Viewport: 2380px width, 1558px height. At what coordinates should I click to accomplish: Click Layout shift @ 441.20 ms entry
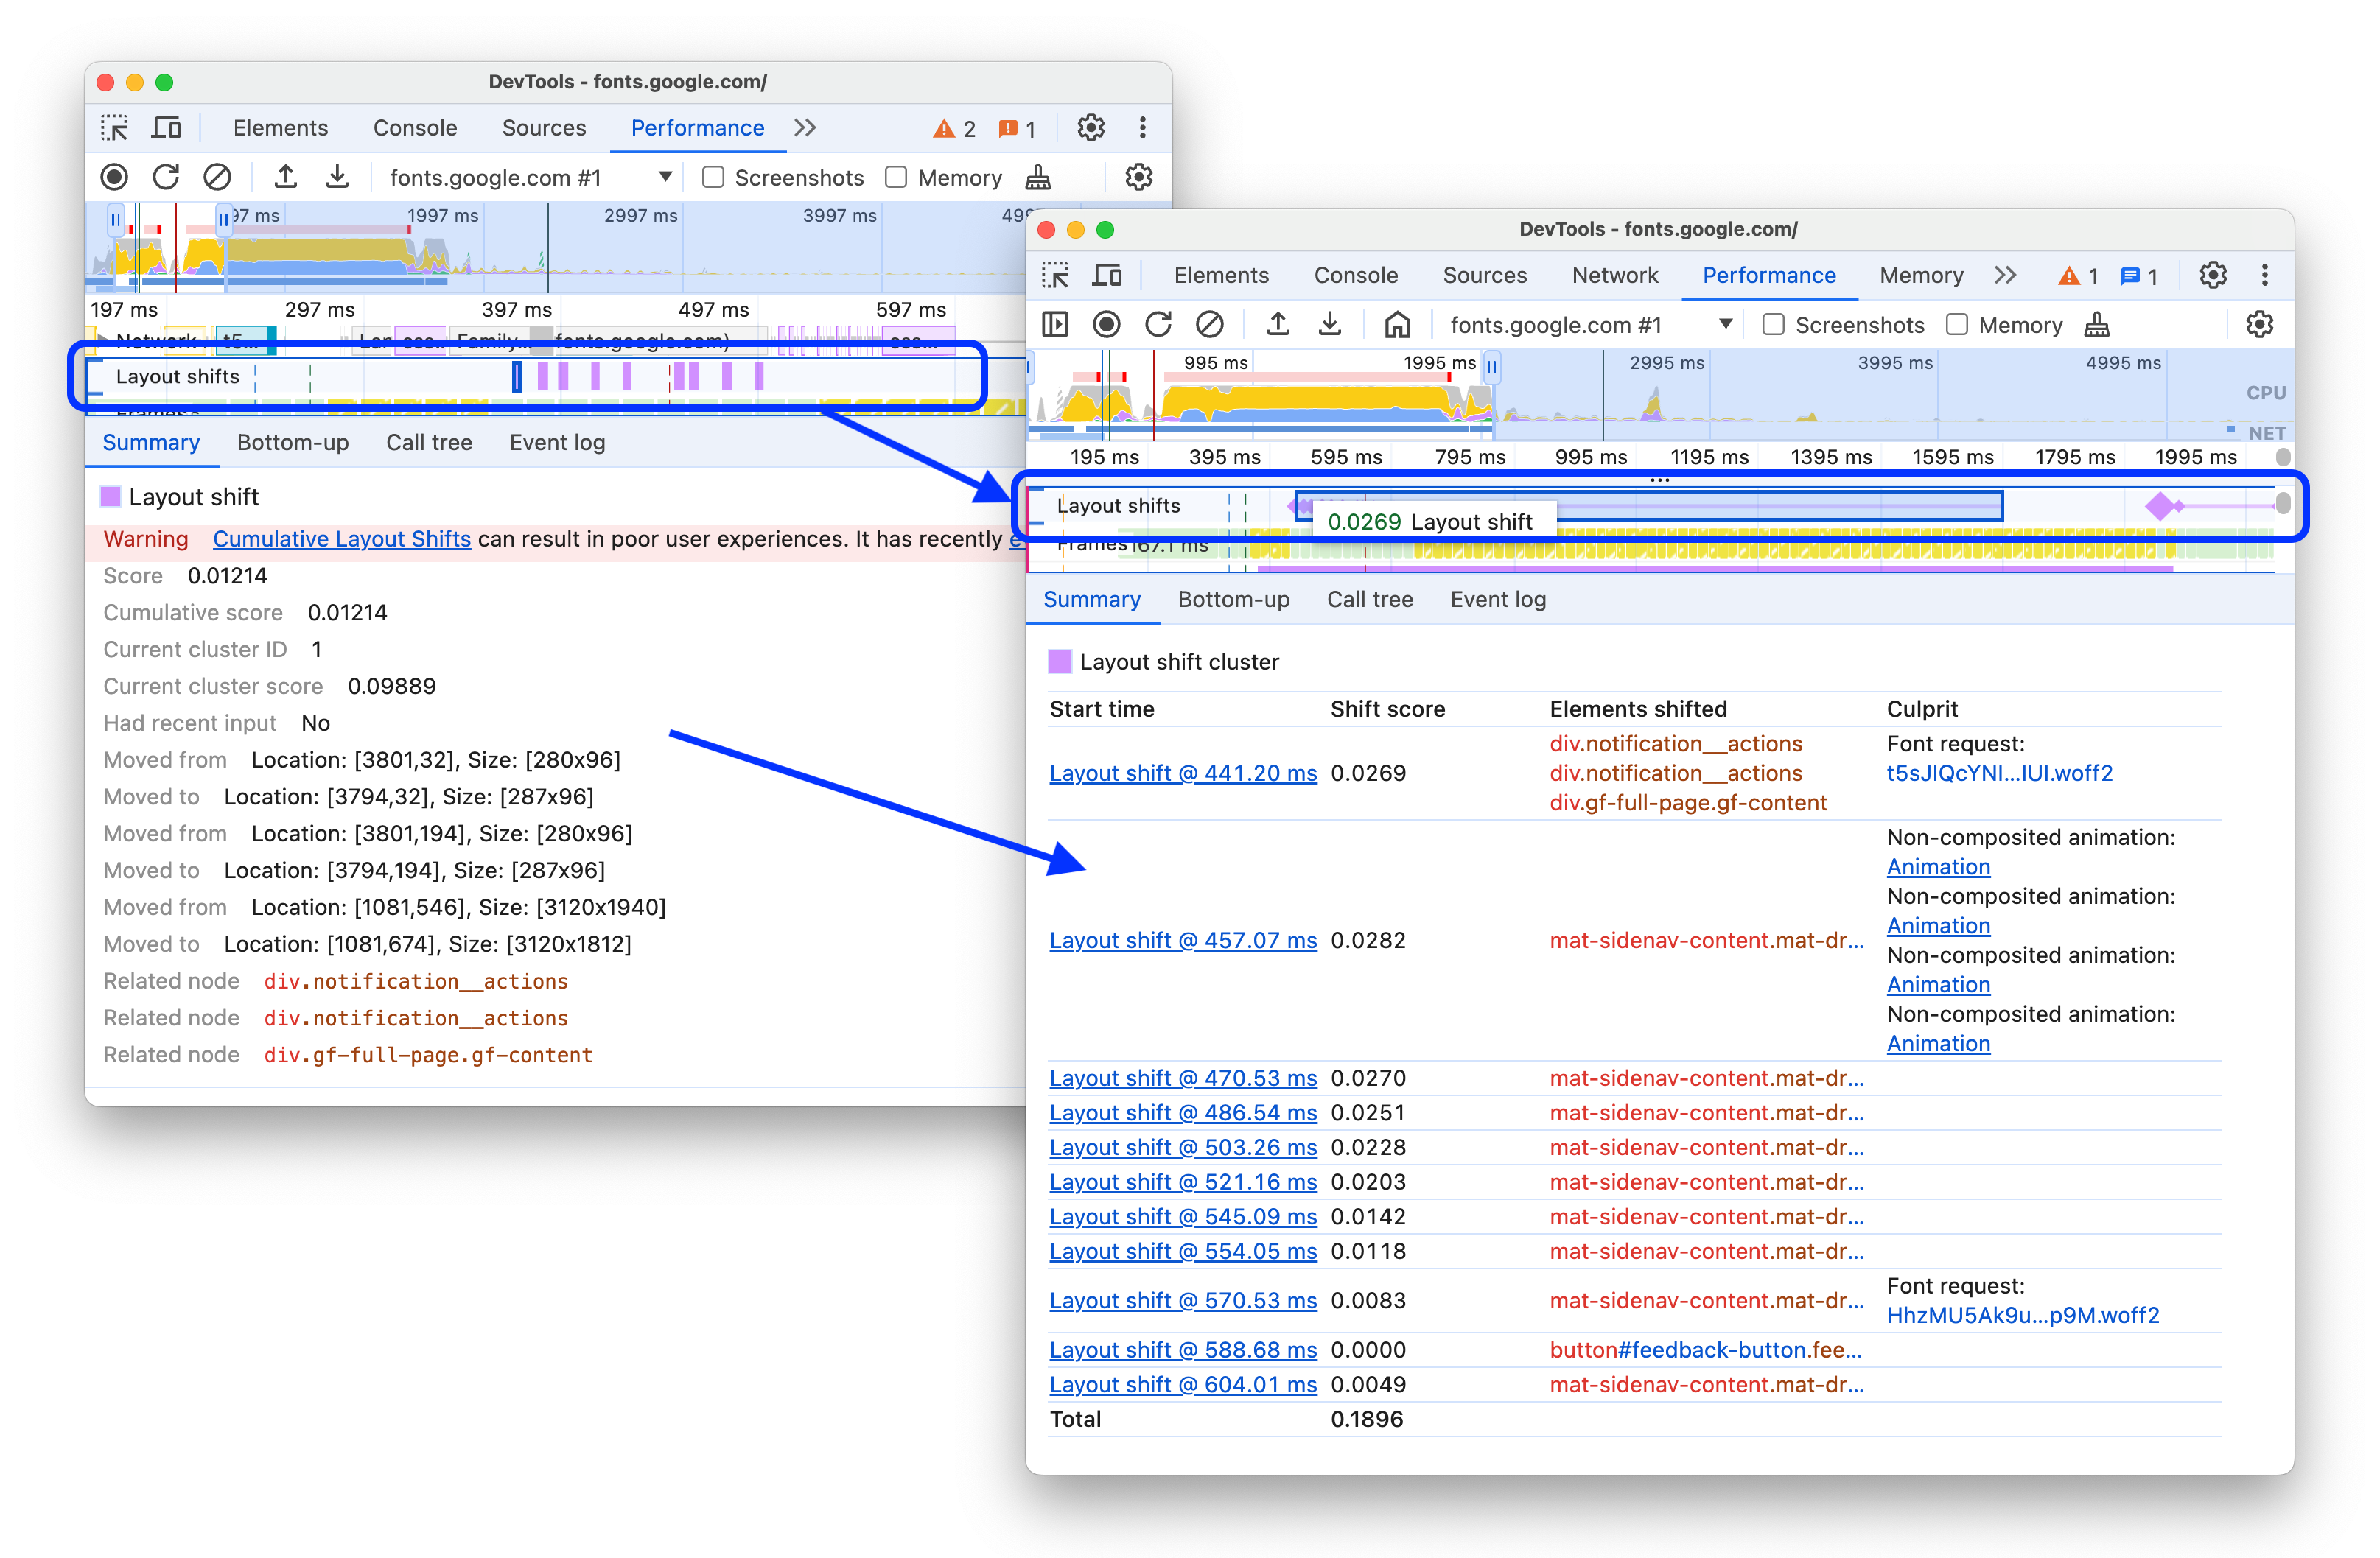point(1180,773)
